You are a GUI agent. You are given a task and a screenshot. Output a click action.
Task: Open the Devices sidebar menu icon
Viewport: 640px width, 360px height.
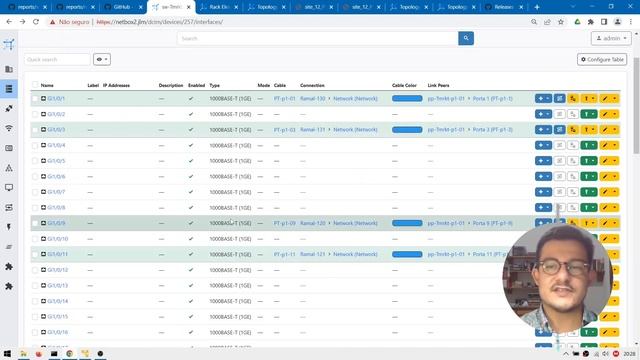9,89
